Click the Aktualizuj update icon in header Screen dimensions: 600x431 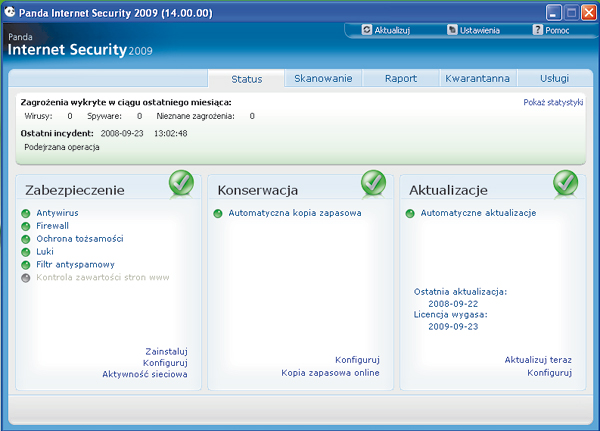coord(367,31)
